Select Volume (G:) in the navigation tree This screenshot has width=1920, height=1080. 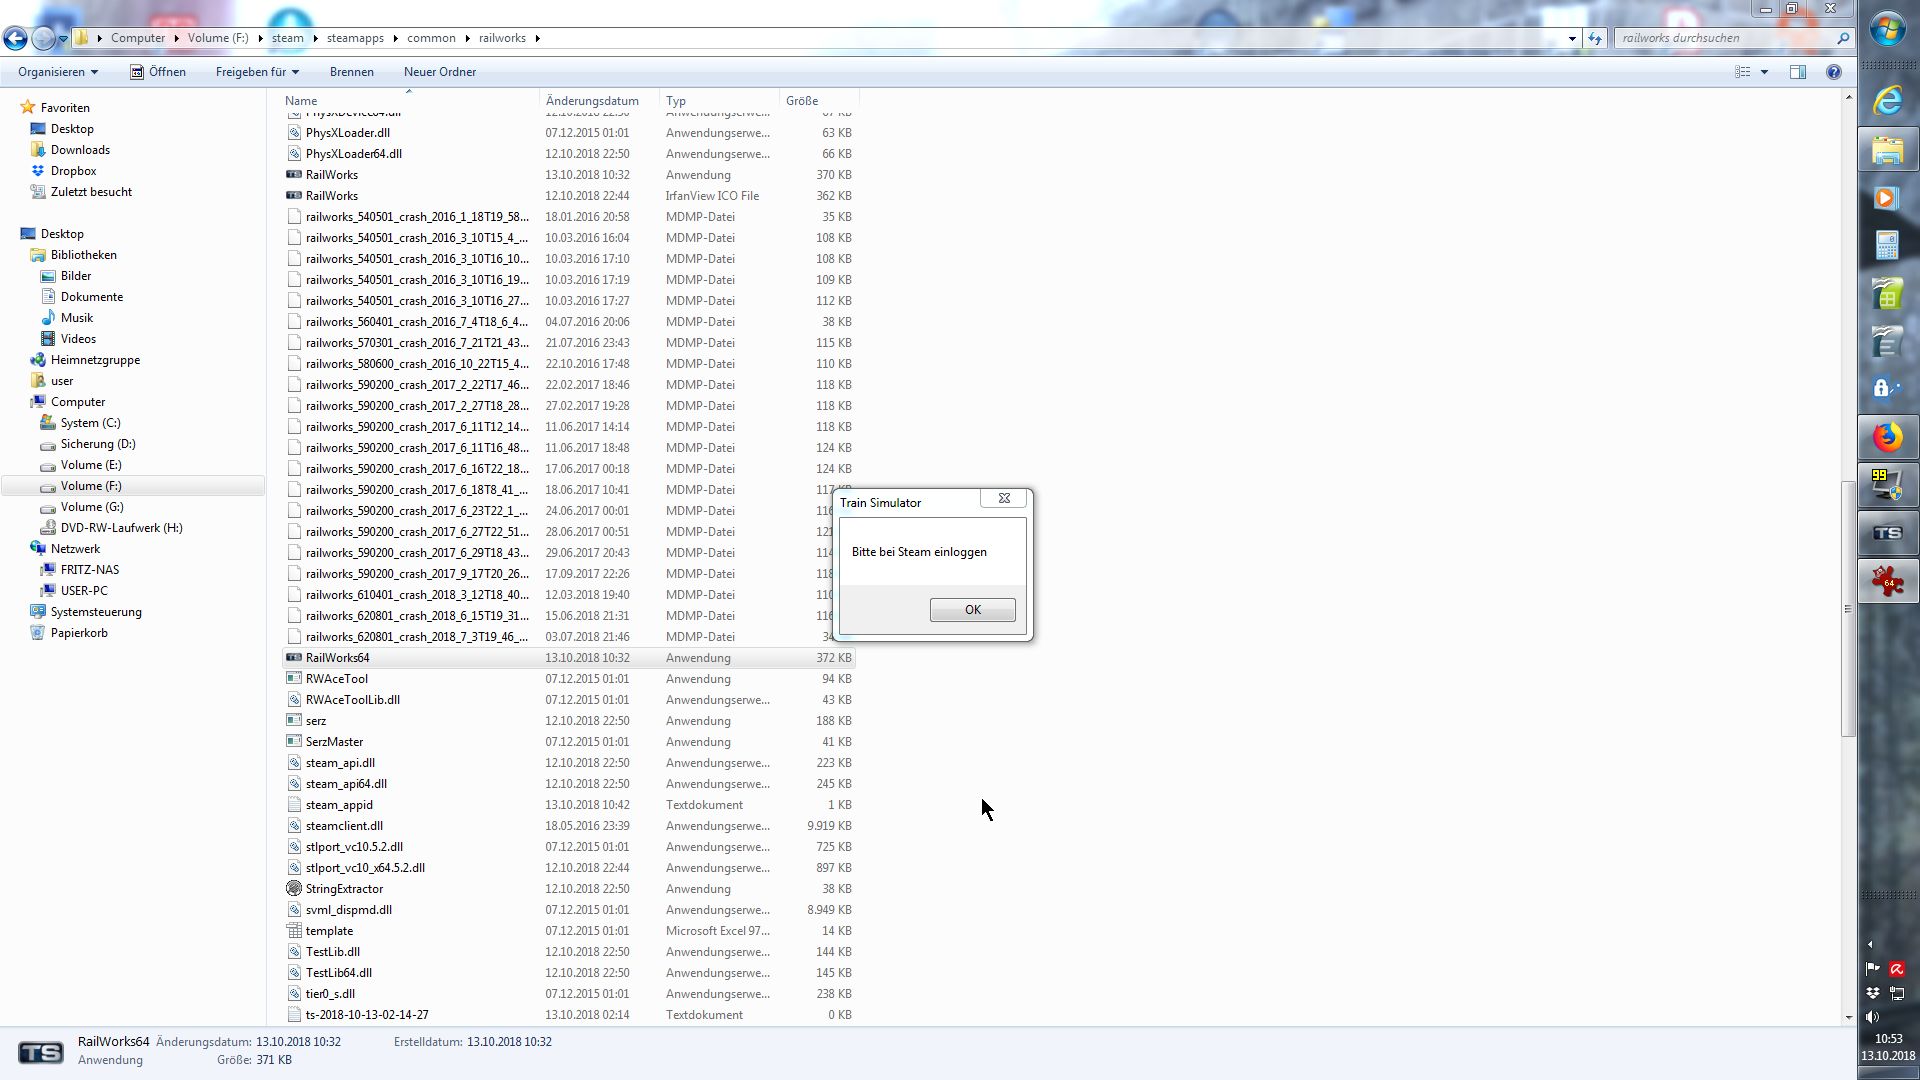[x=91, y=507]
